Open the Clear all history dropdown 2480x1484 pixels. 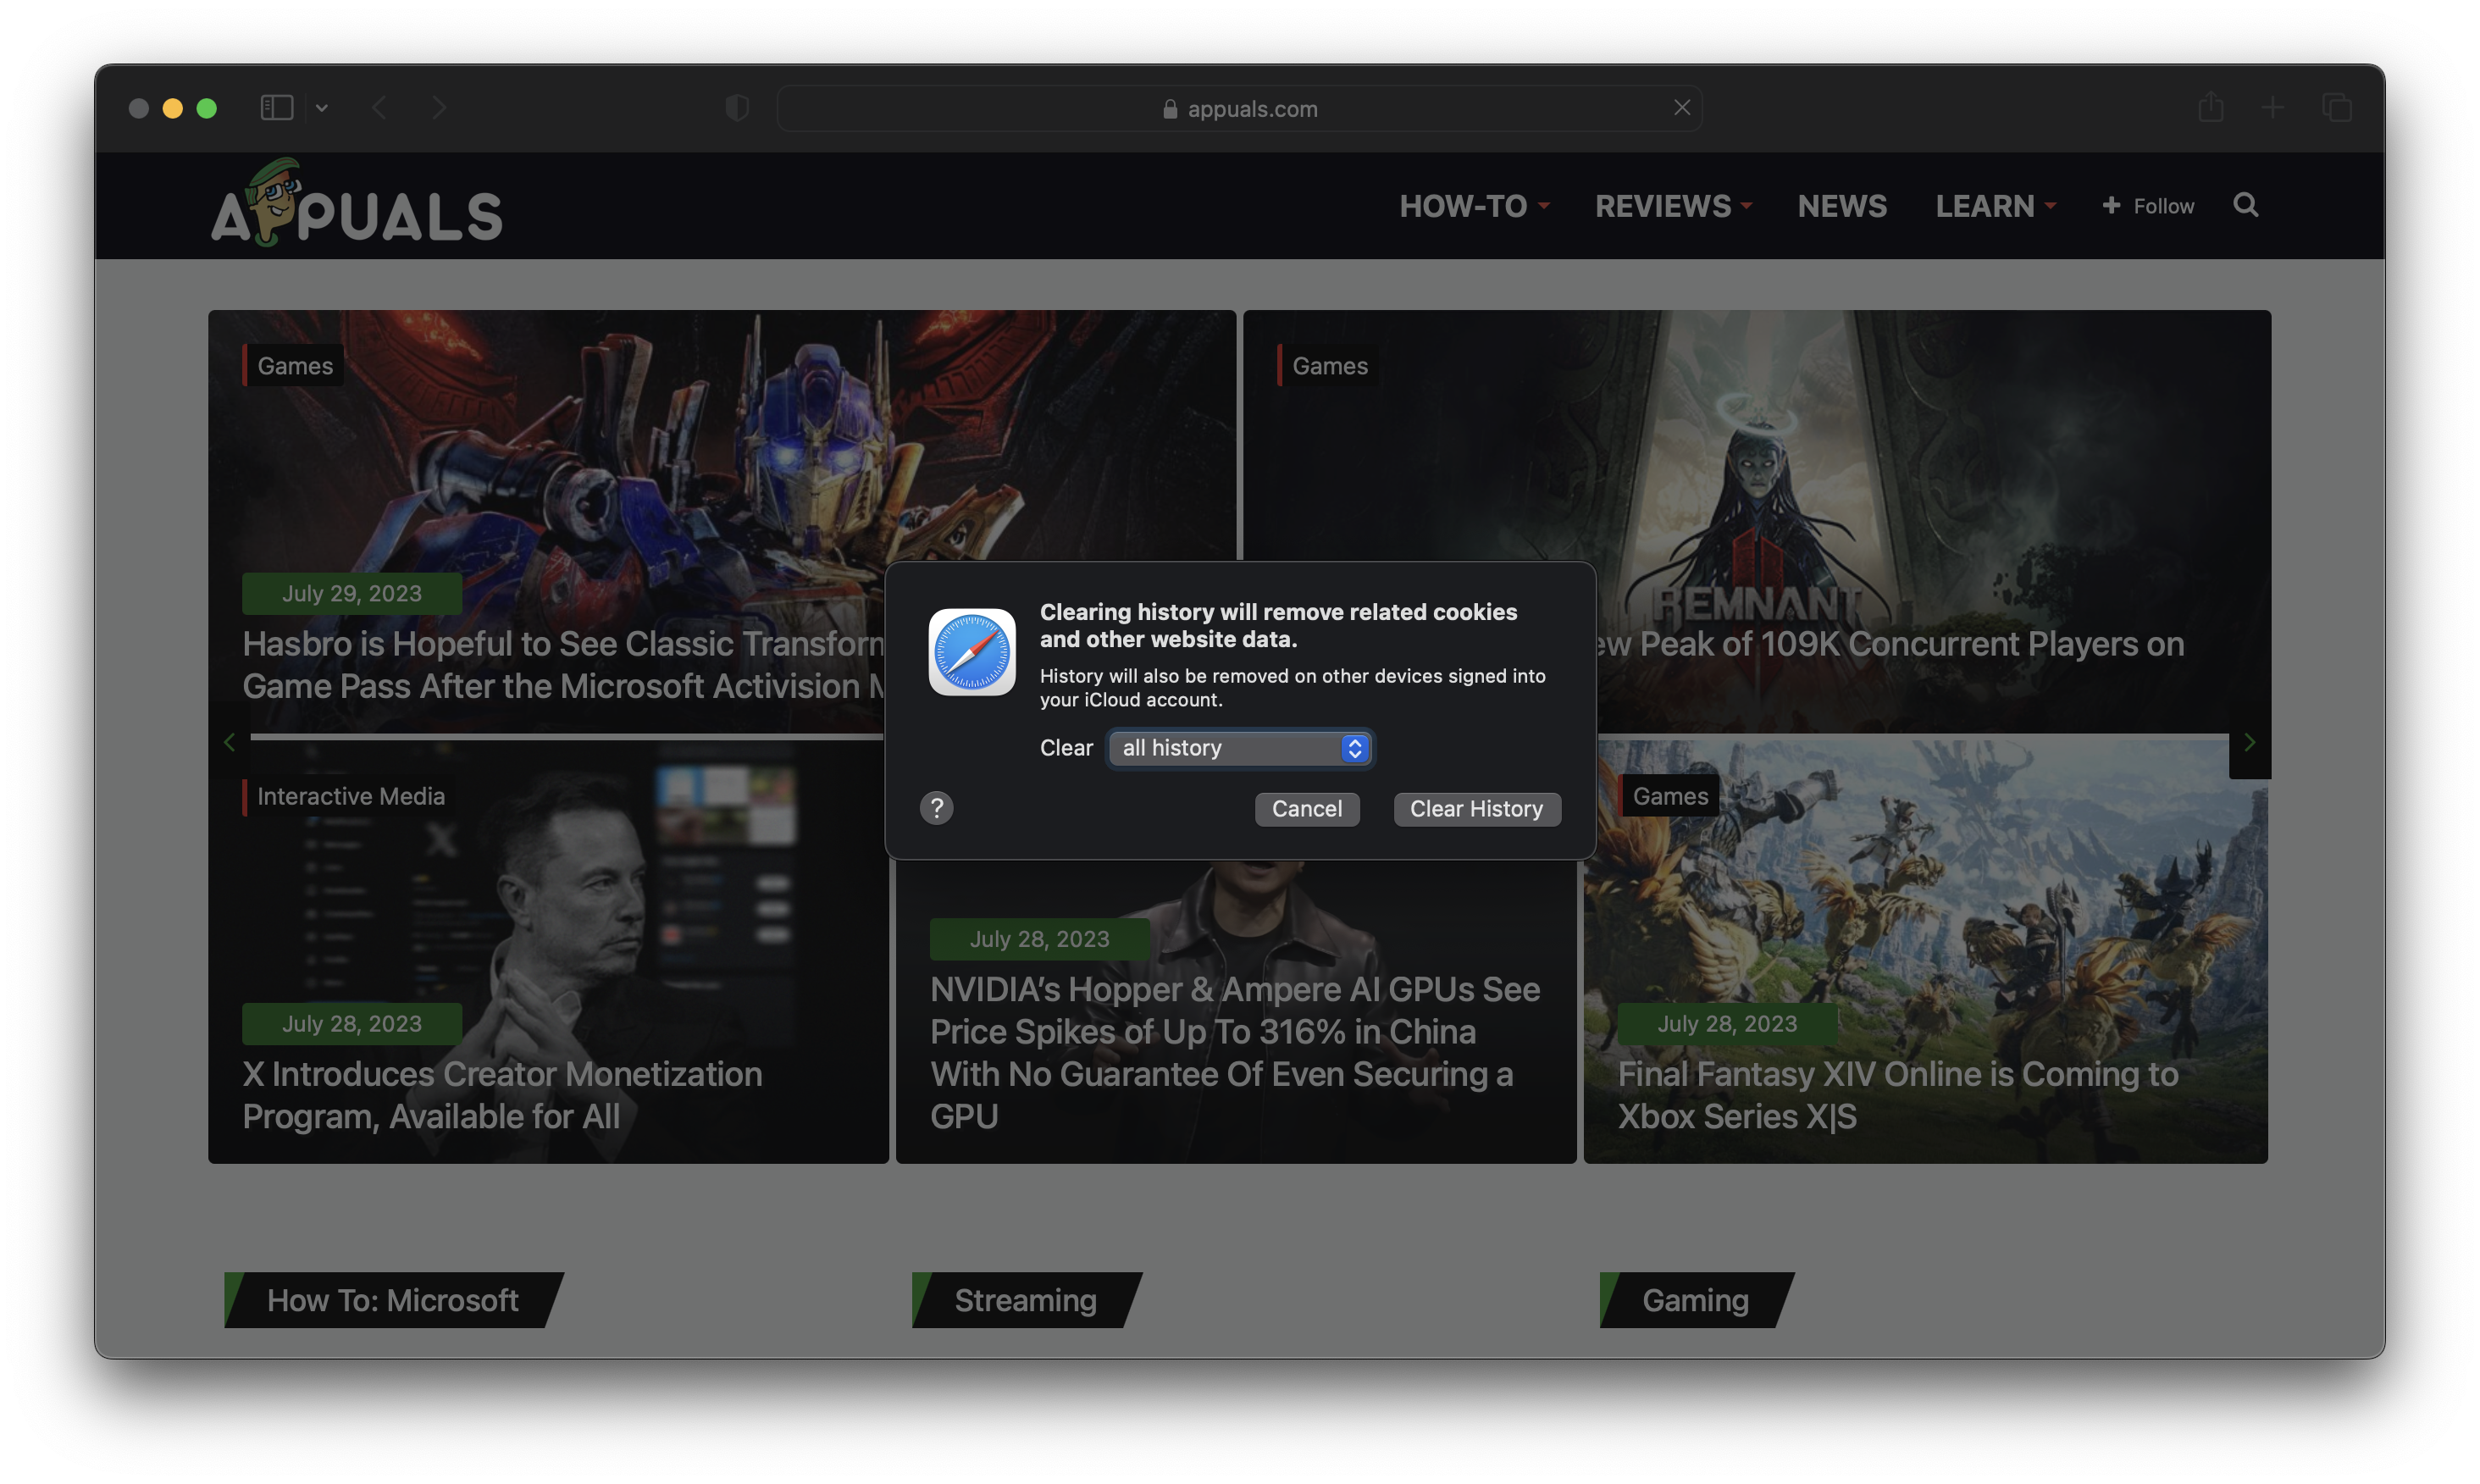[1240, 748]
